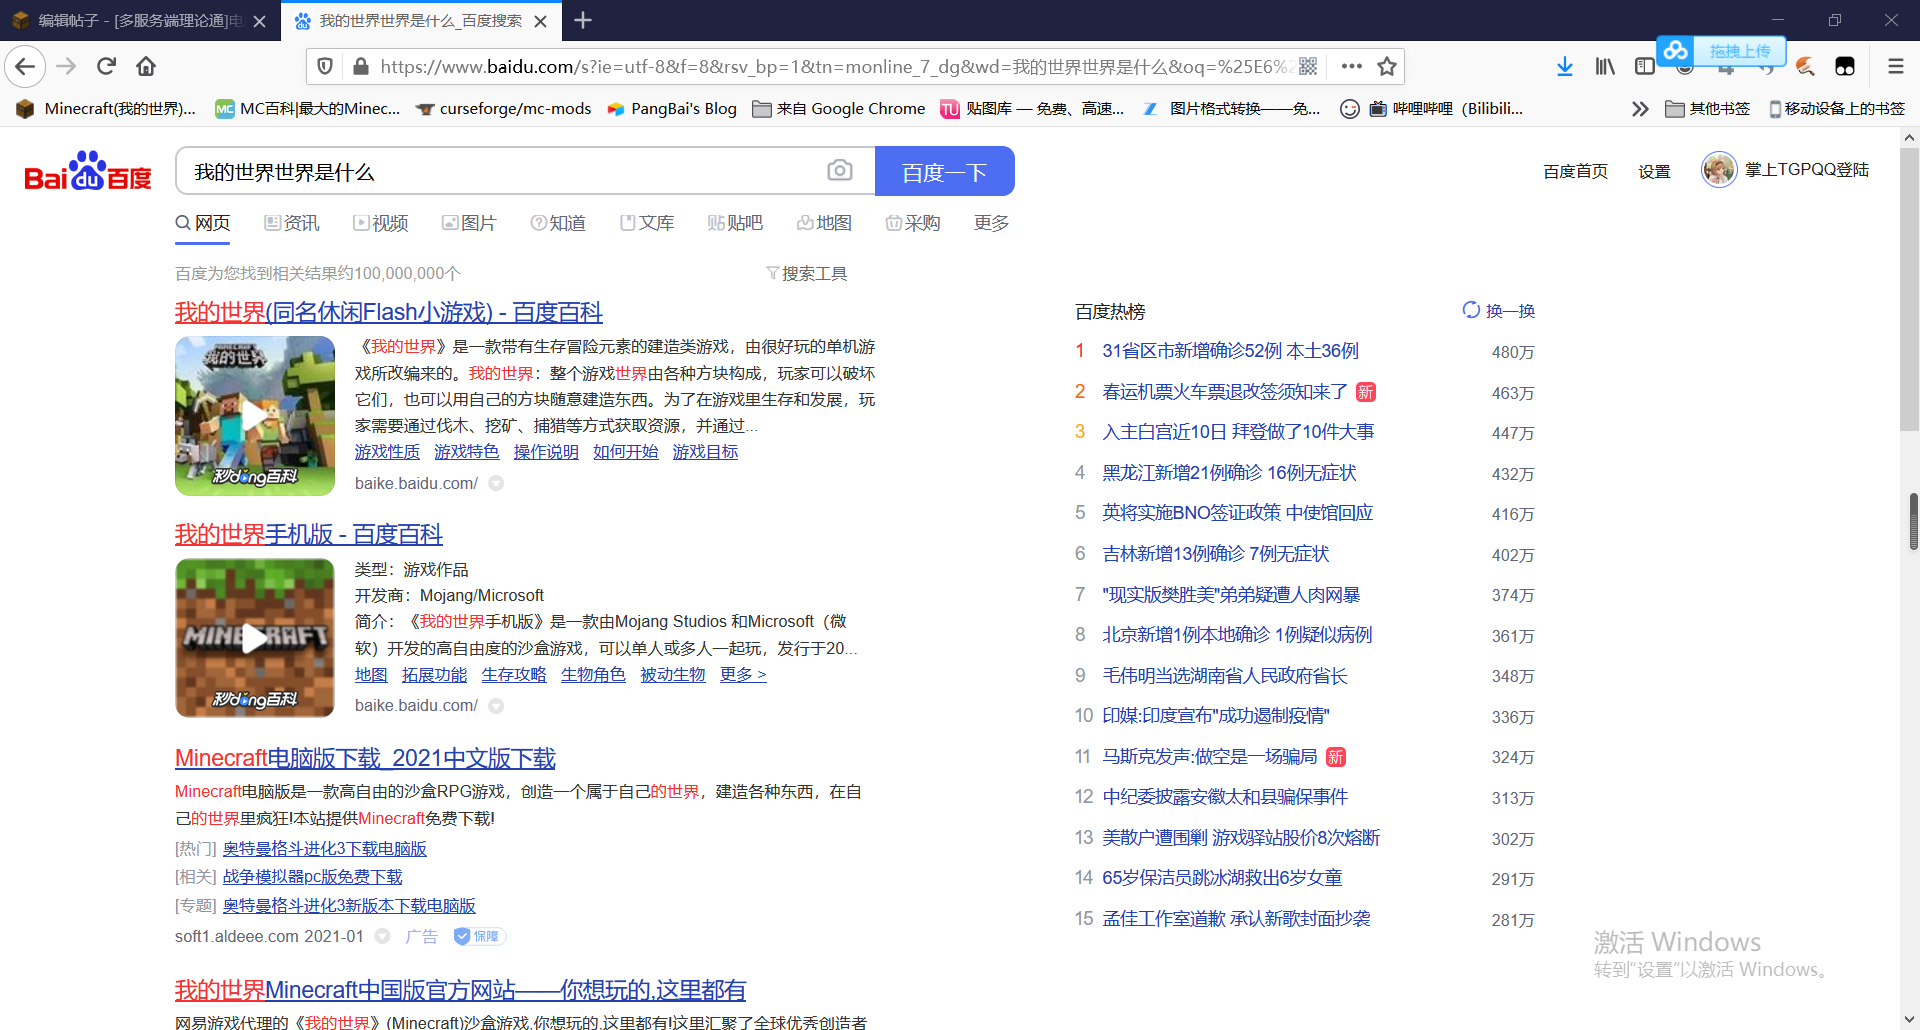Toggle the sidebar view

(x=1645, y=67)
